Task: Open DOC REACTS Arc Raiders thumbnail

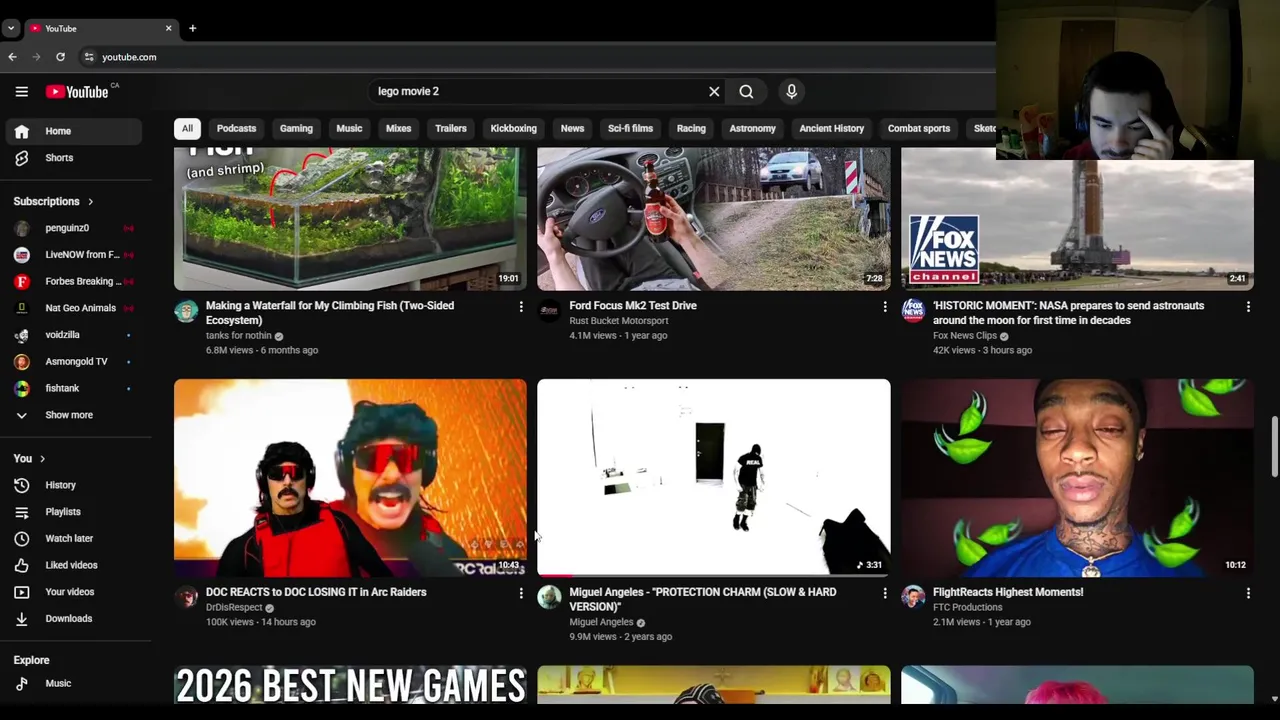Action: pyautogui.click(x=350, y=477)
